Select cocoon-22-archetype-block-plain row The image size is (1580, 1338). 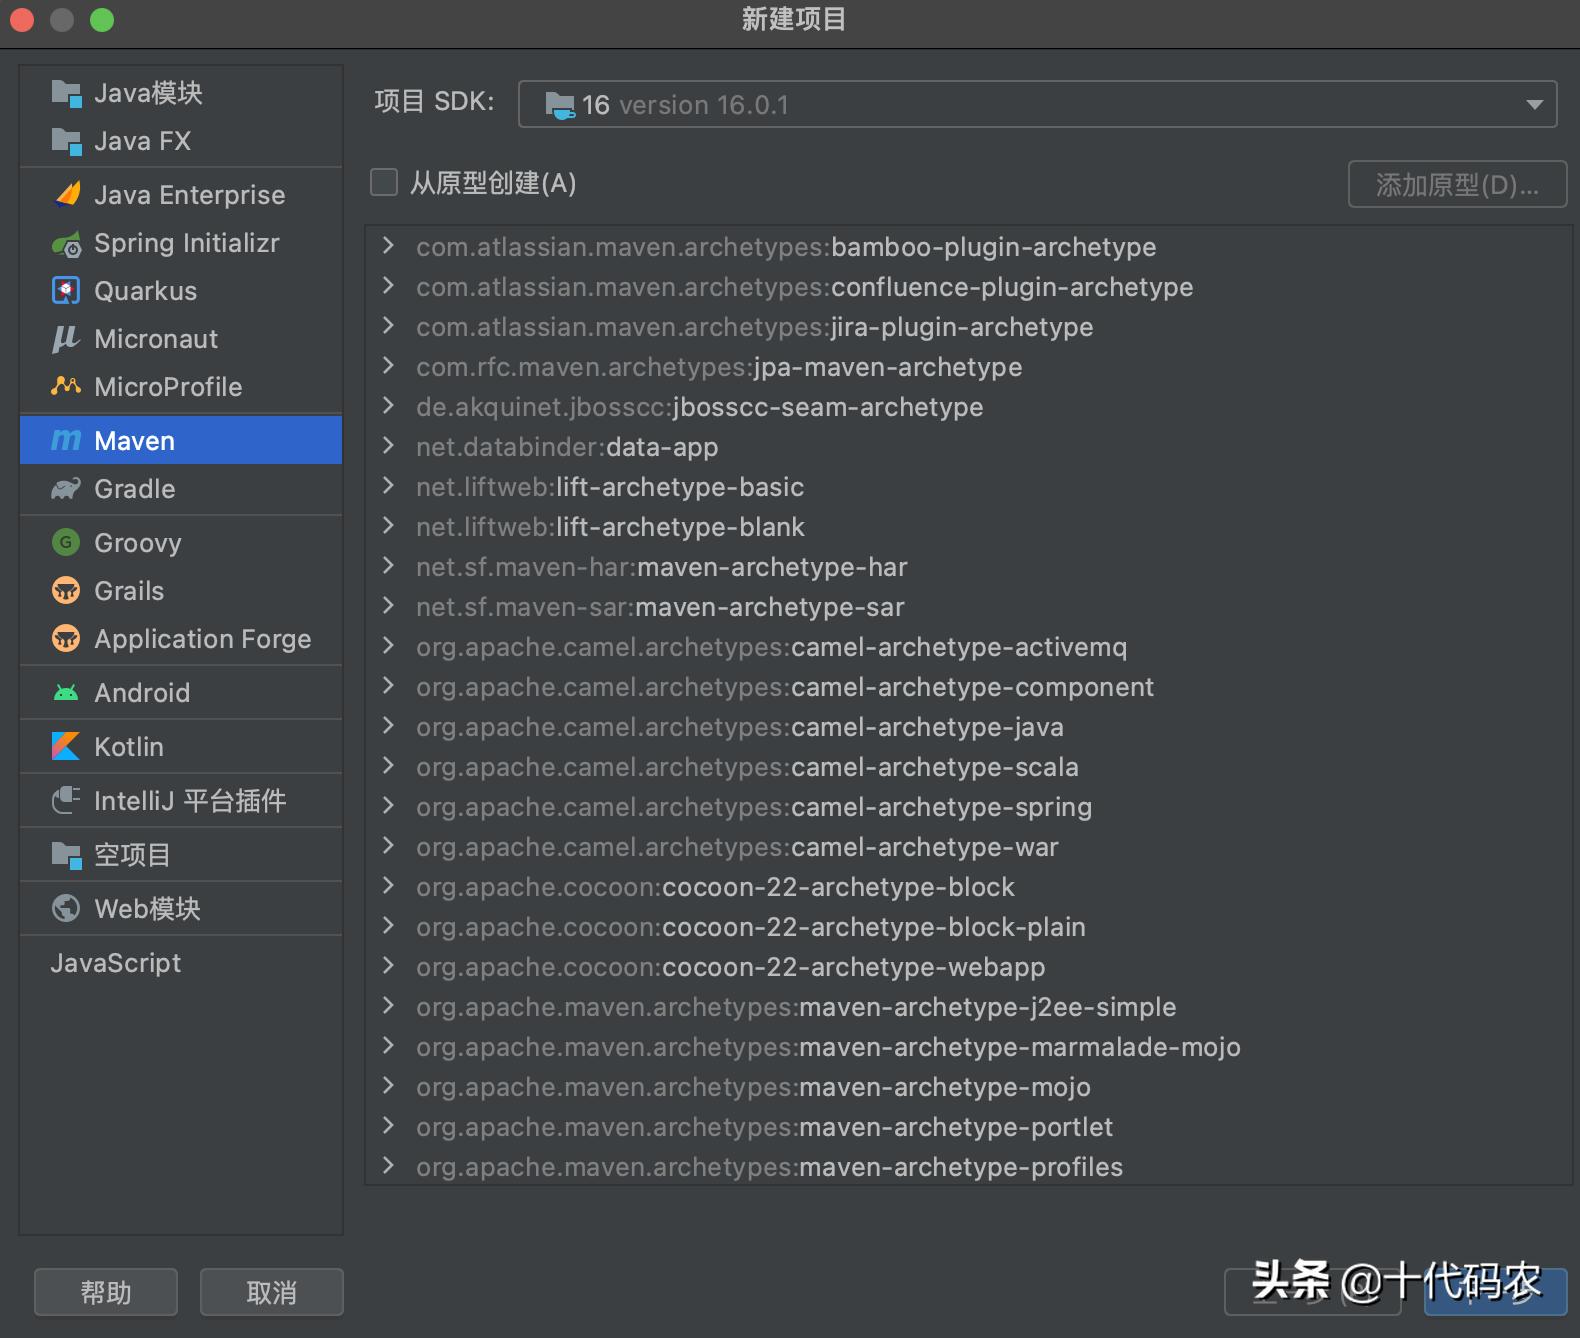[968, 927]
